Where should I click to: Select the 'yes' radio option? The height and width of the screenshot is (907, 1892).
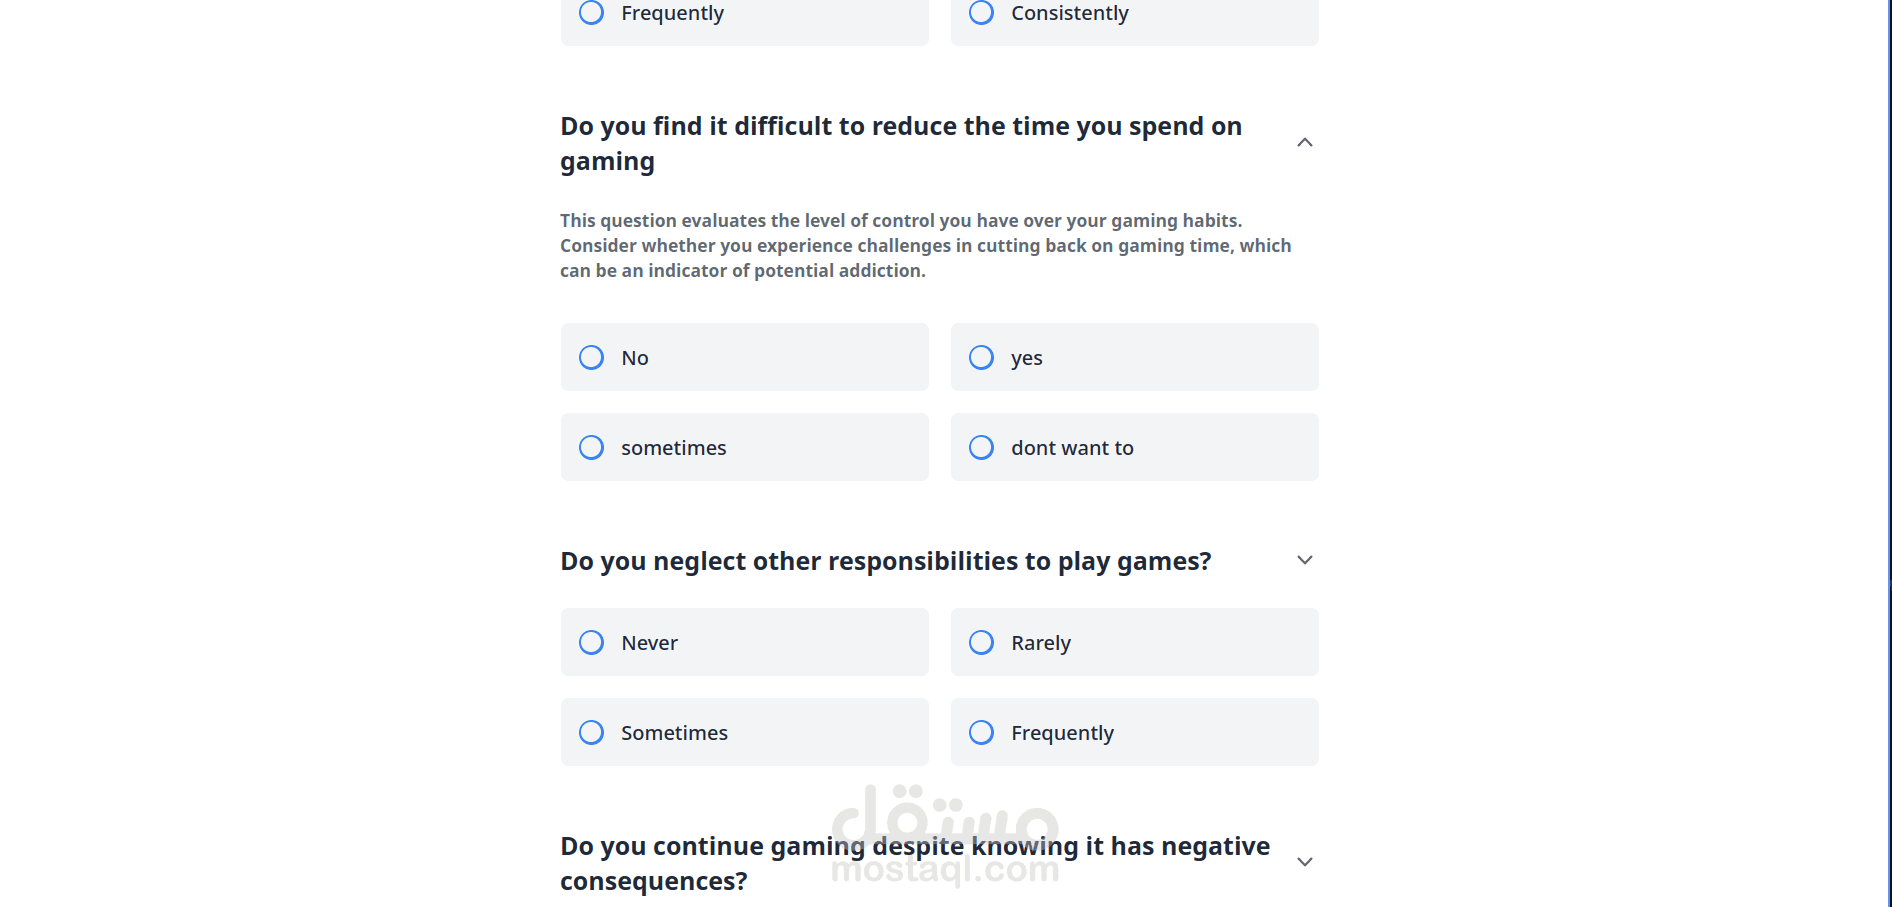(x=1134, y=357)
